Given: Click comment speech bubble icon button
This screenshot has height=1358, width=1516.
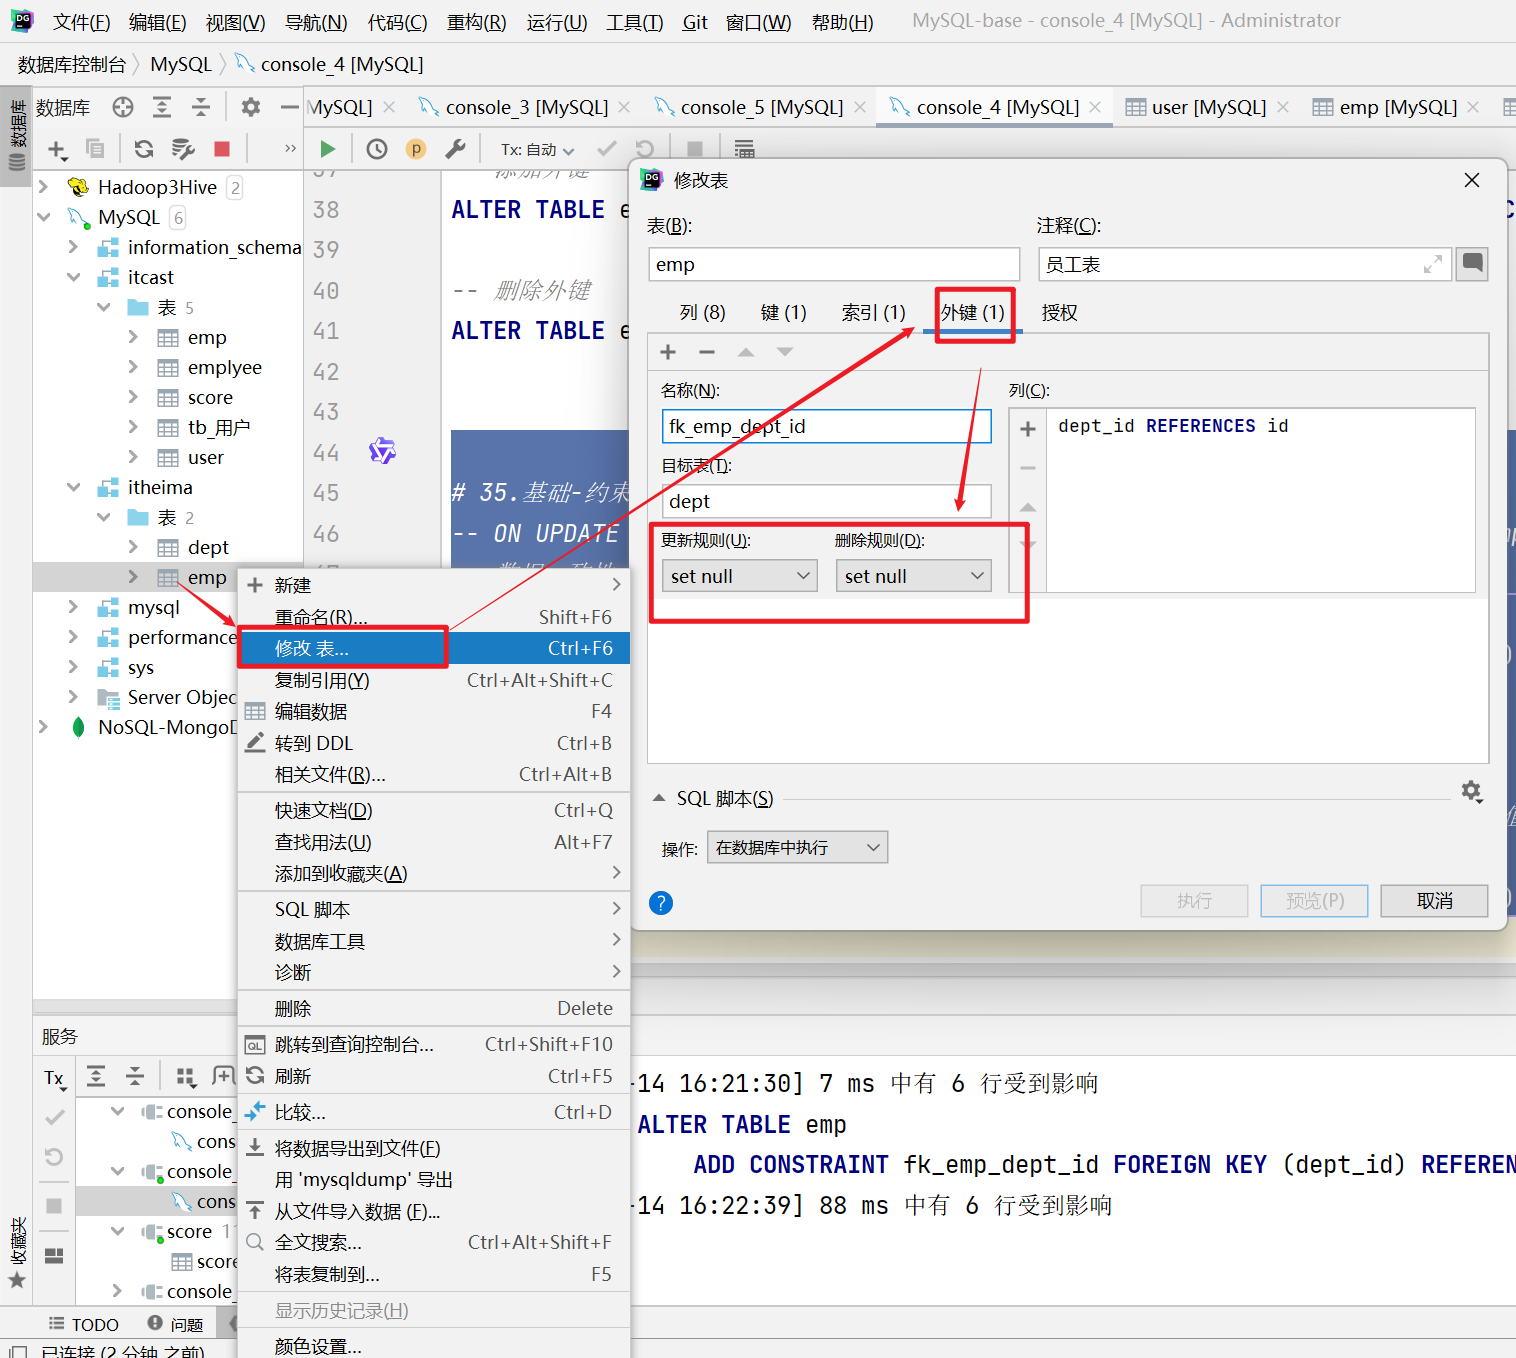Looking at the screenshot, I should pos(1472,264).
